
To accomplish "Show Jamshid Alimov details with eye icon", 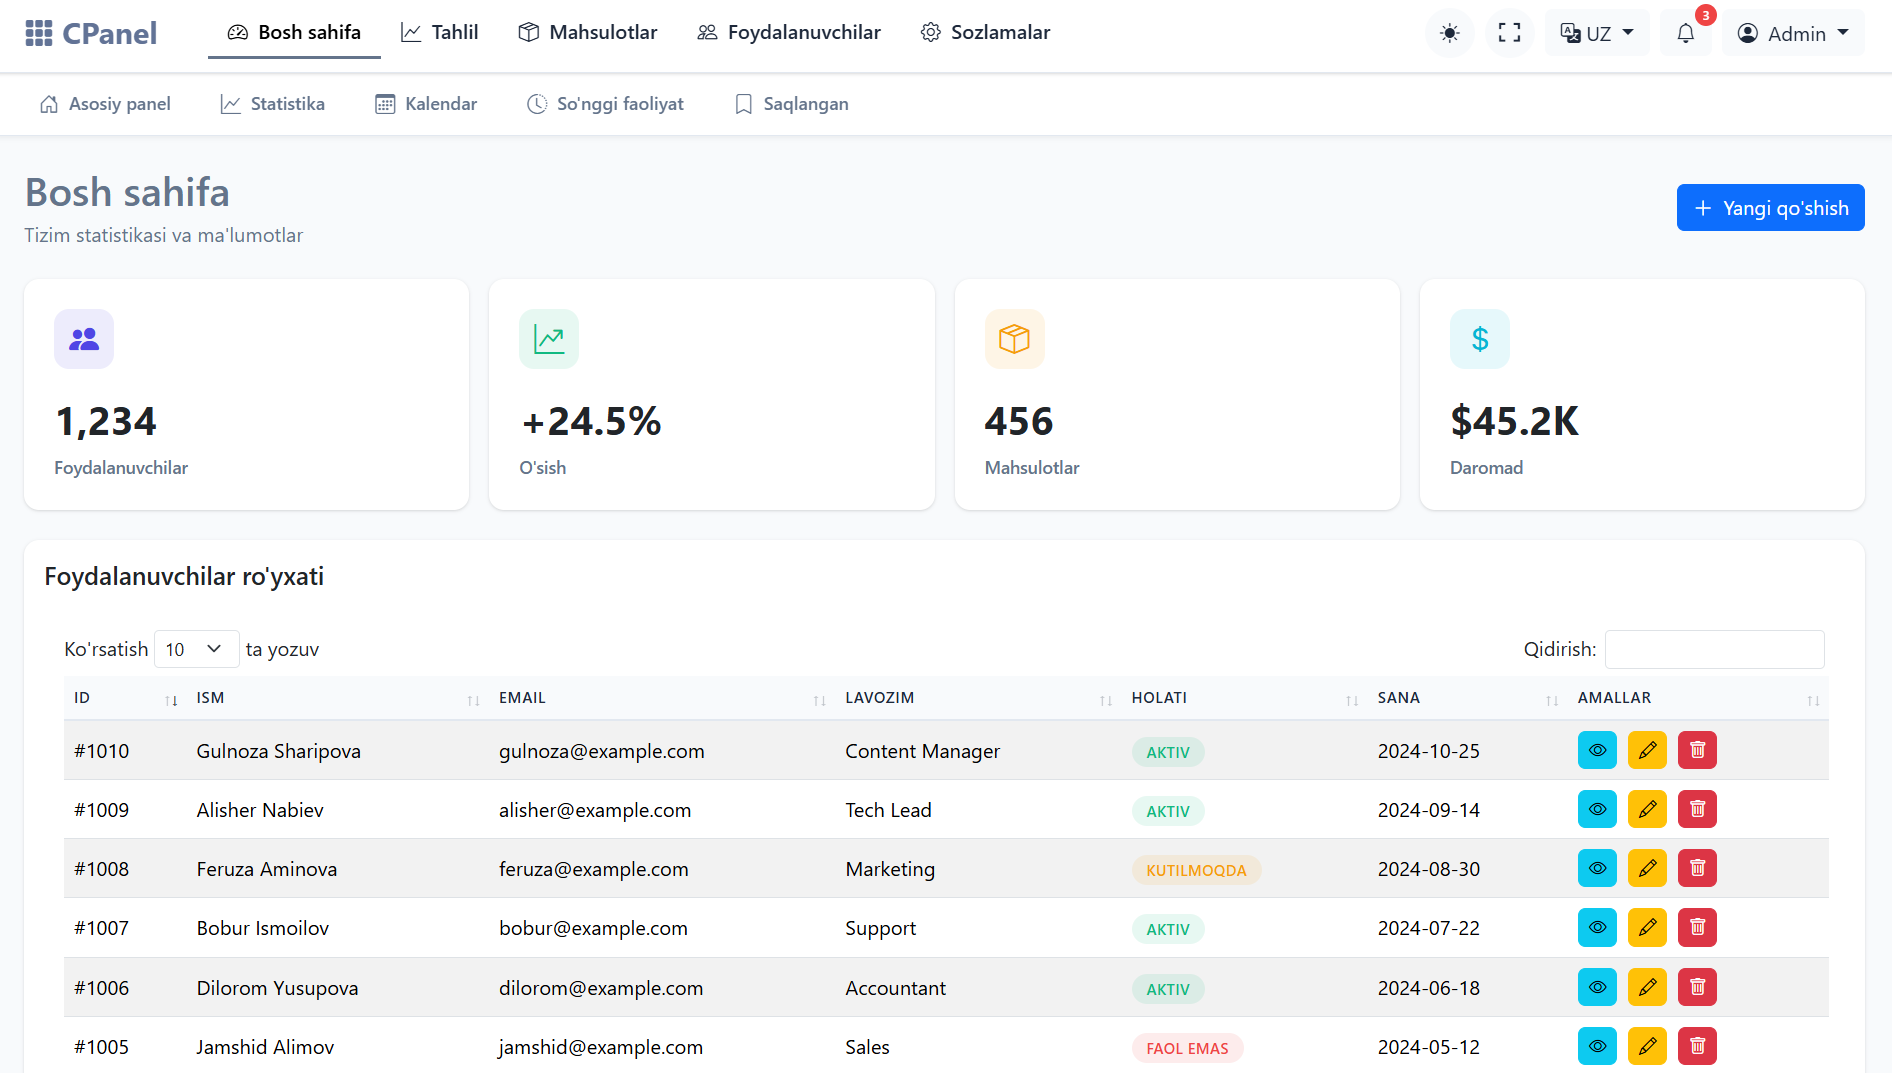I will pyautogui.click(x=1597, y=1046).
